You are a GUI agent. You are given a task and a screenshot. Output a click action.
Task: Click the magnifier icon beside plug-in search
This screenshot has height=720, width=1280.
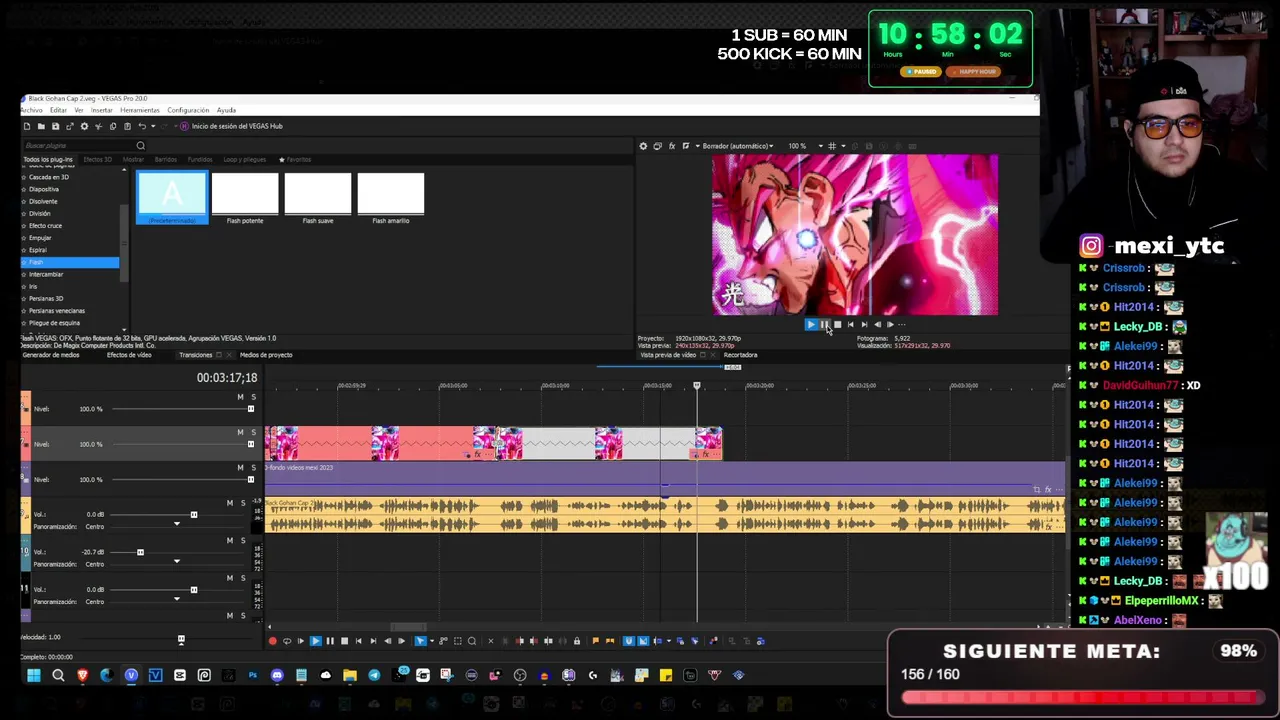140,146
